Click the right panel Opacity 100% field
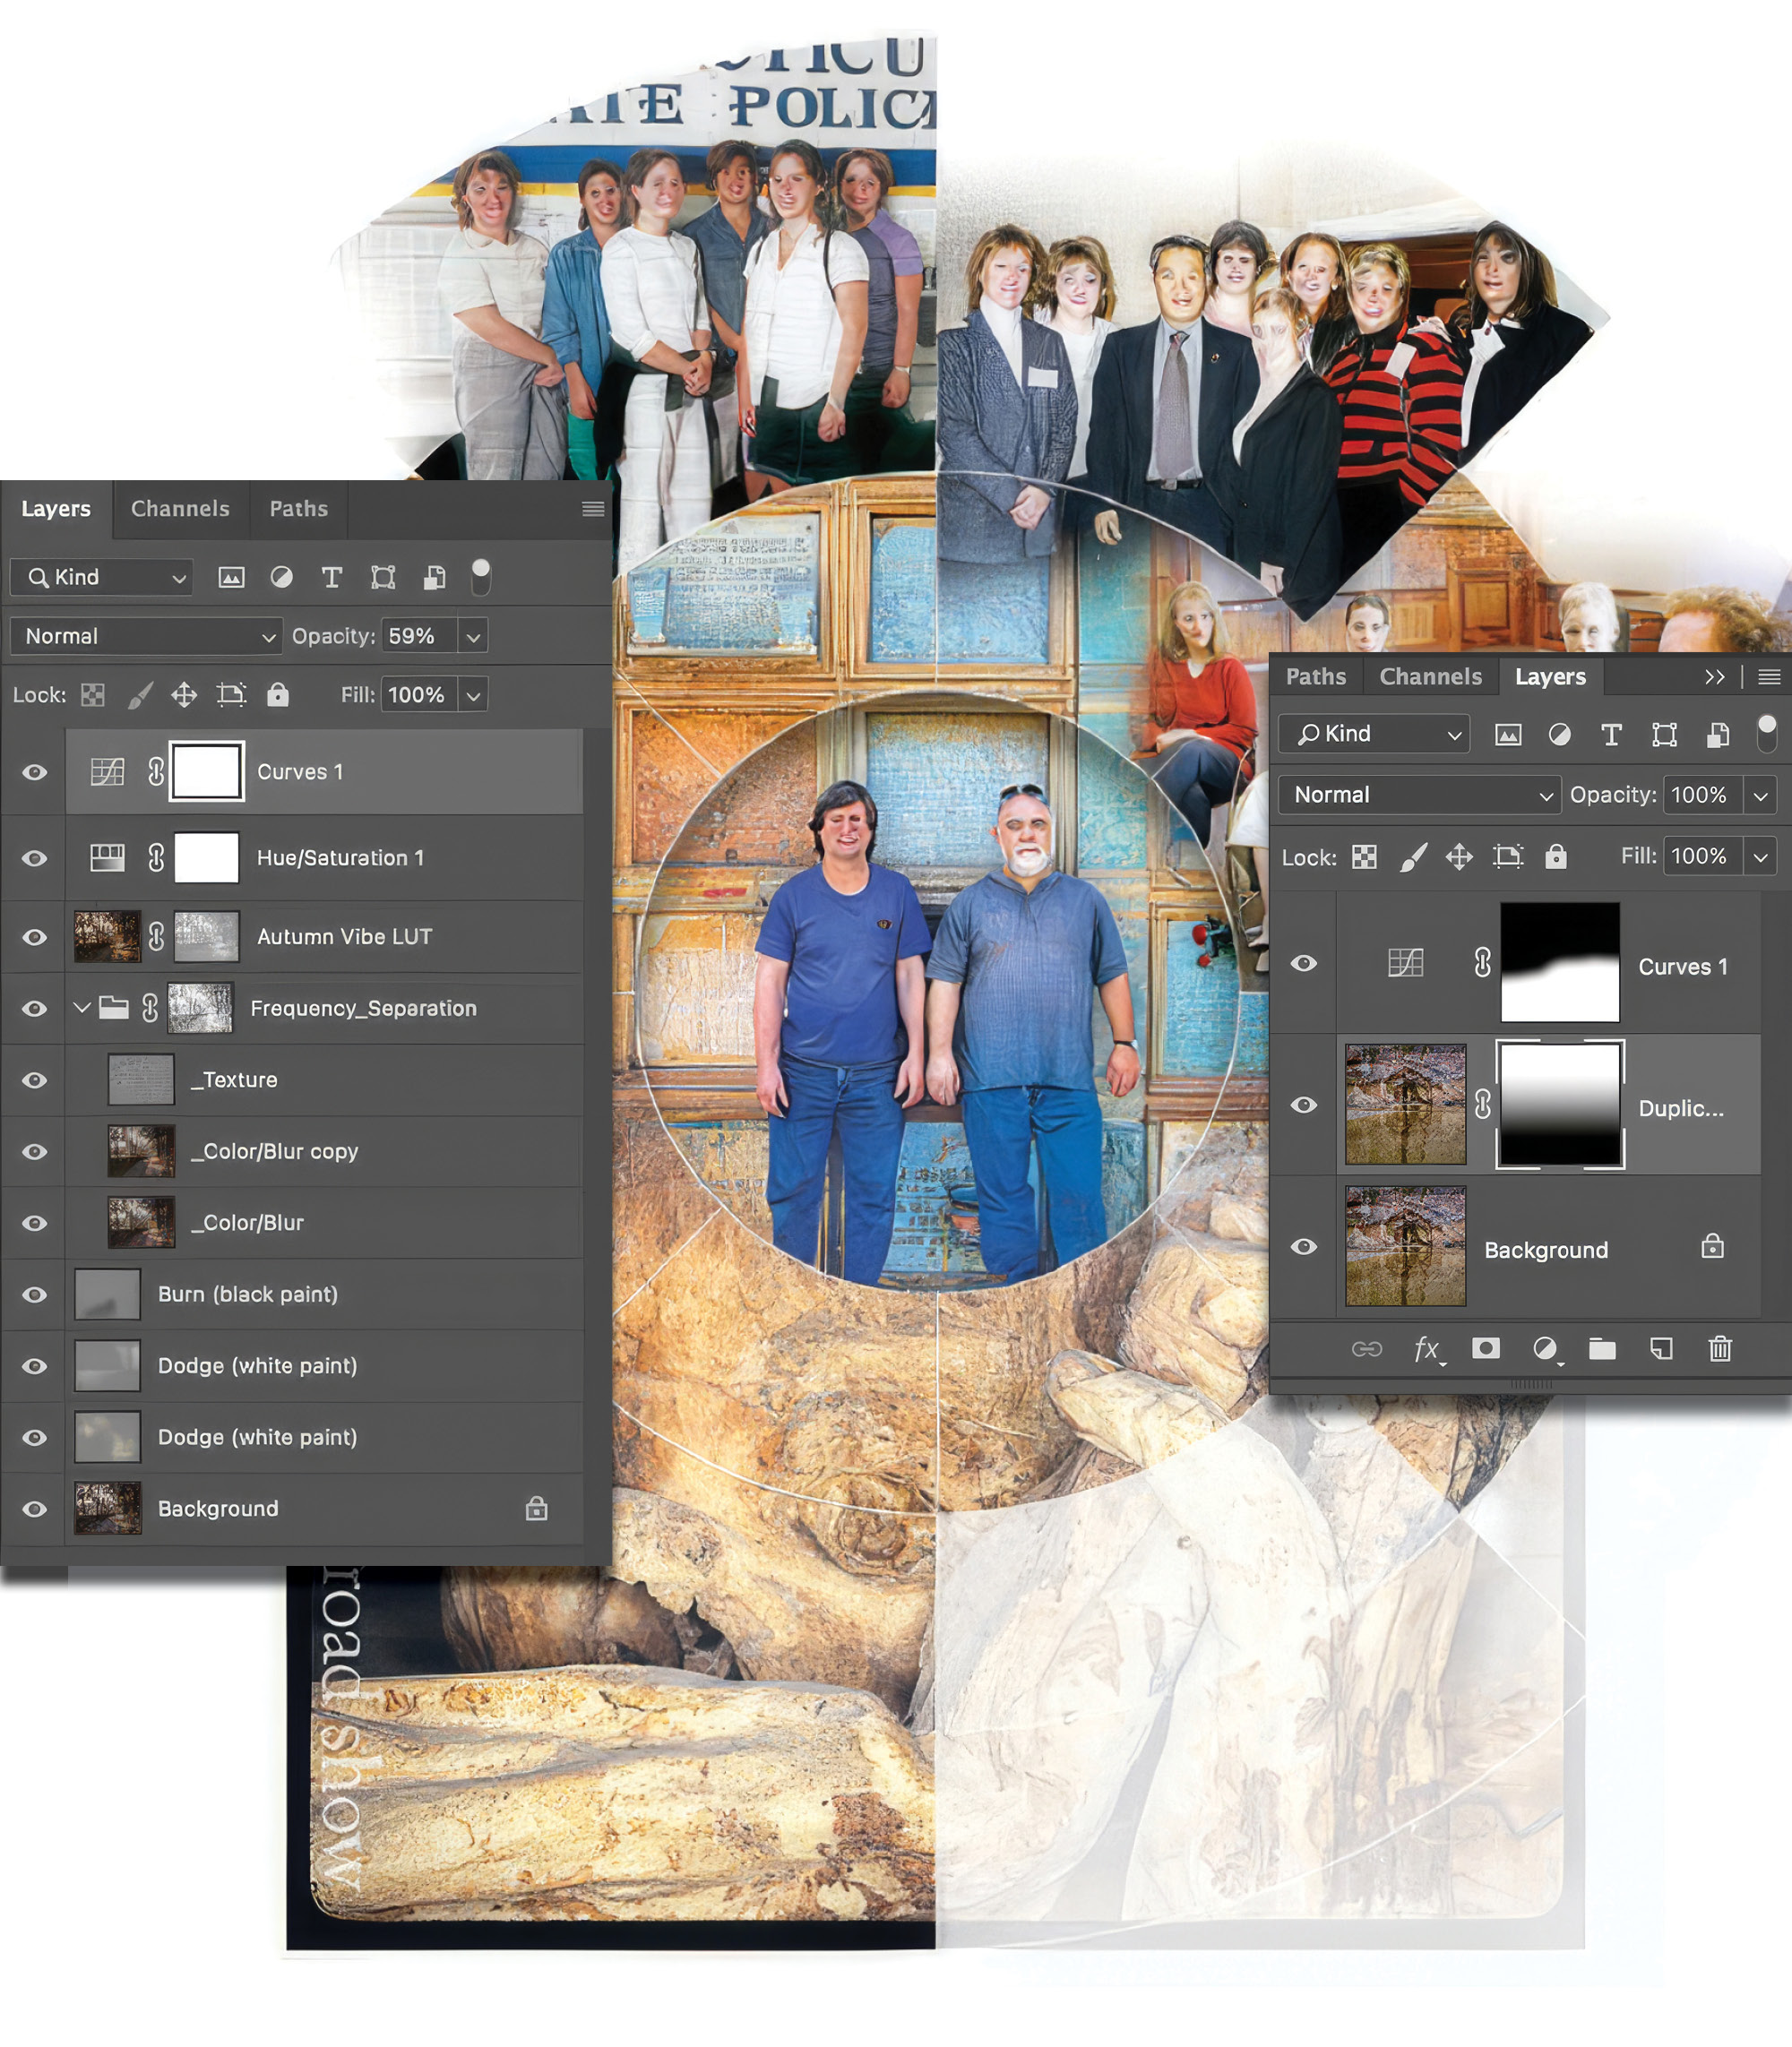 click(x=1703, y=795)
